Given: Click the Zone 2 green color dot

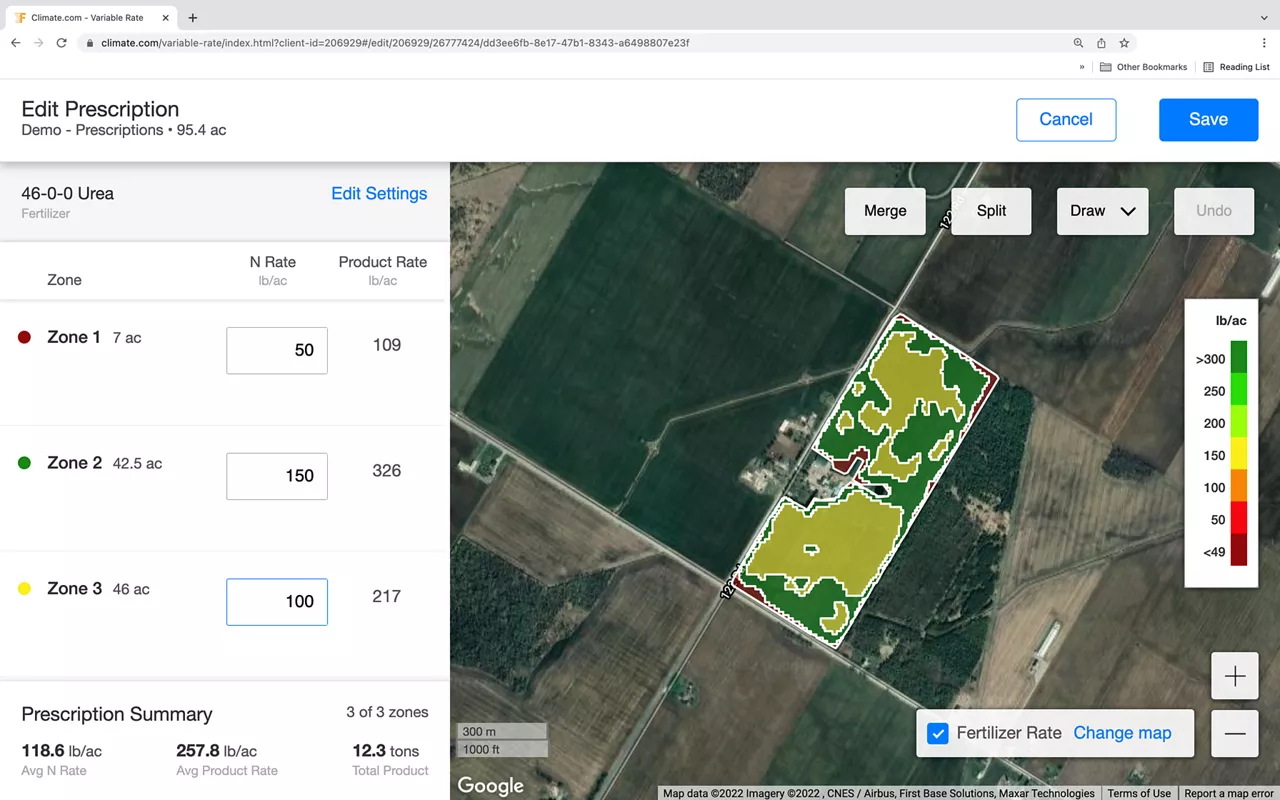Looking at the screenshot, I should click(x=25, y=463).
